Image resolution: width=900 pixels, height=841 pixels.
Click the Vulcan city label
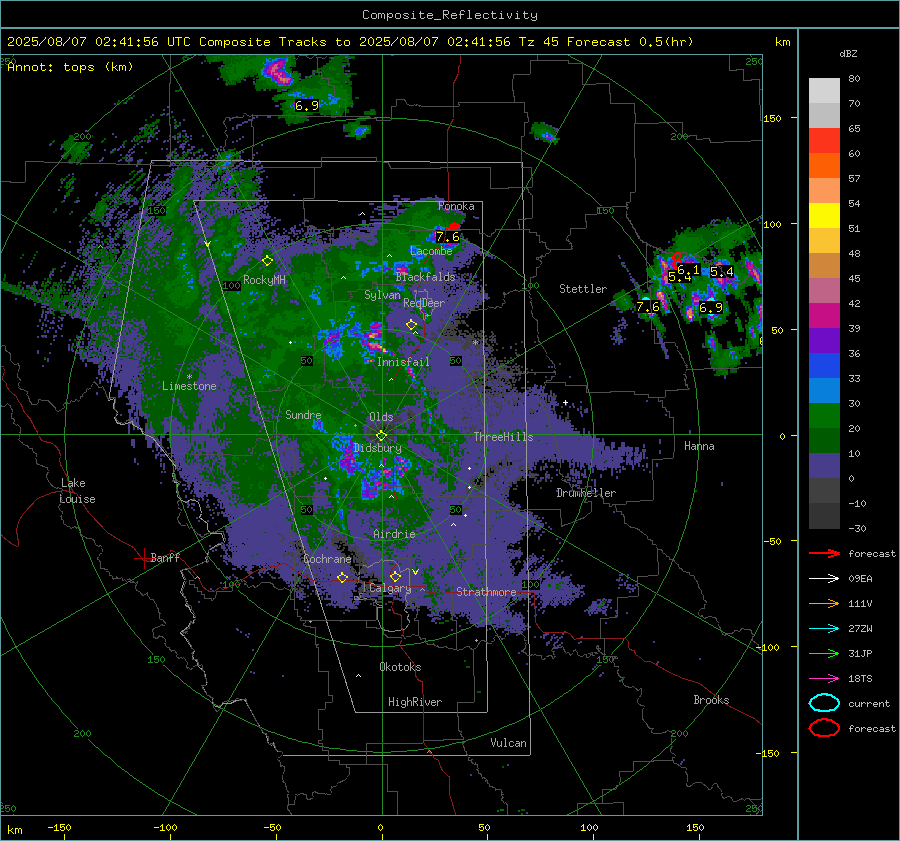tap(509, 743)
